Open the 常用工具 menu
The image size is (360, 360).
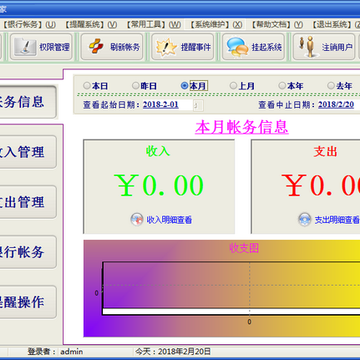pyautogui.click(x=154, y=25)
